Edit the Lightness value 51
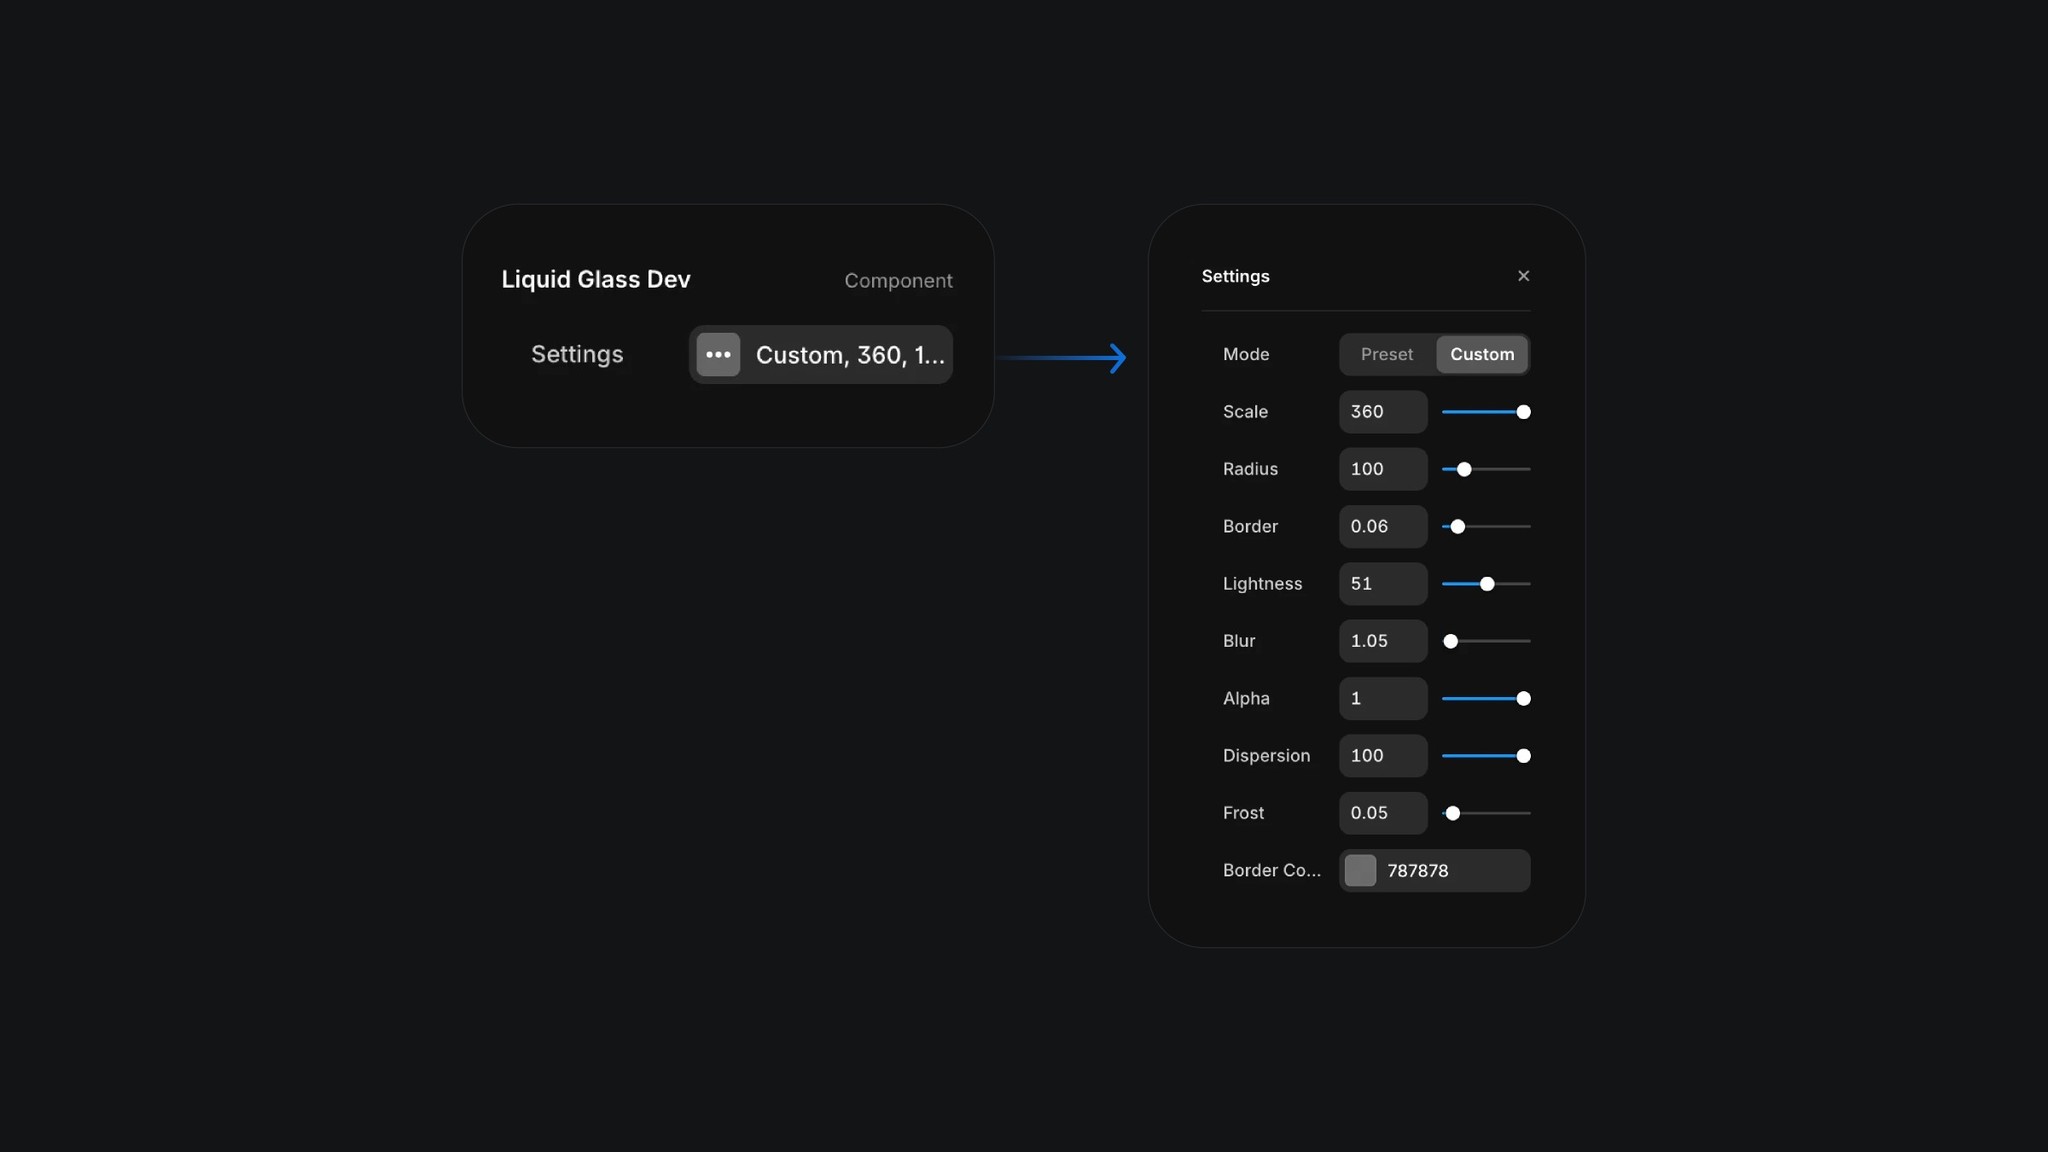The width and height of the screenshot is (2048, 1152). click(x=1383, y=583)
